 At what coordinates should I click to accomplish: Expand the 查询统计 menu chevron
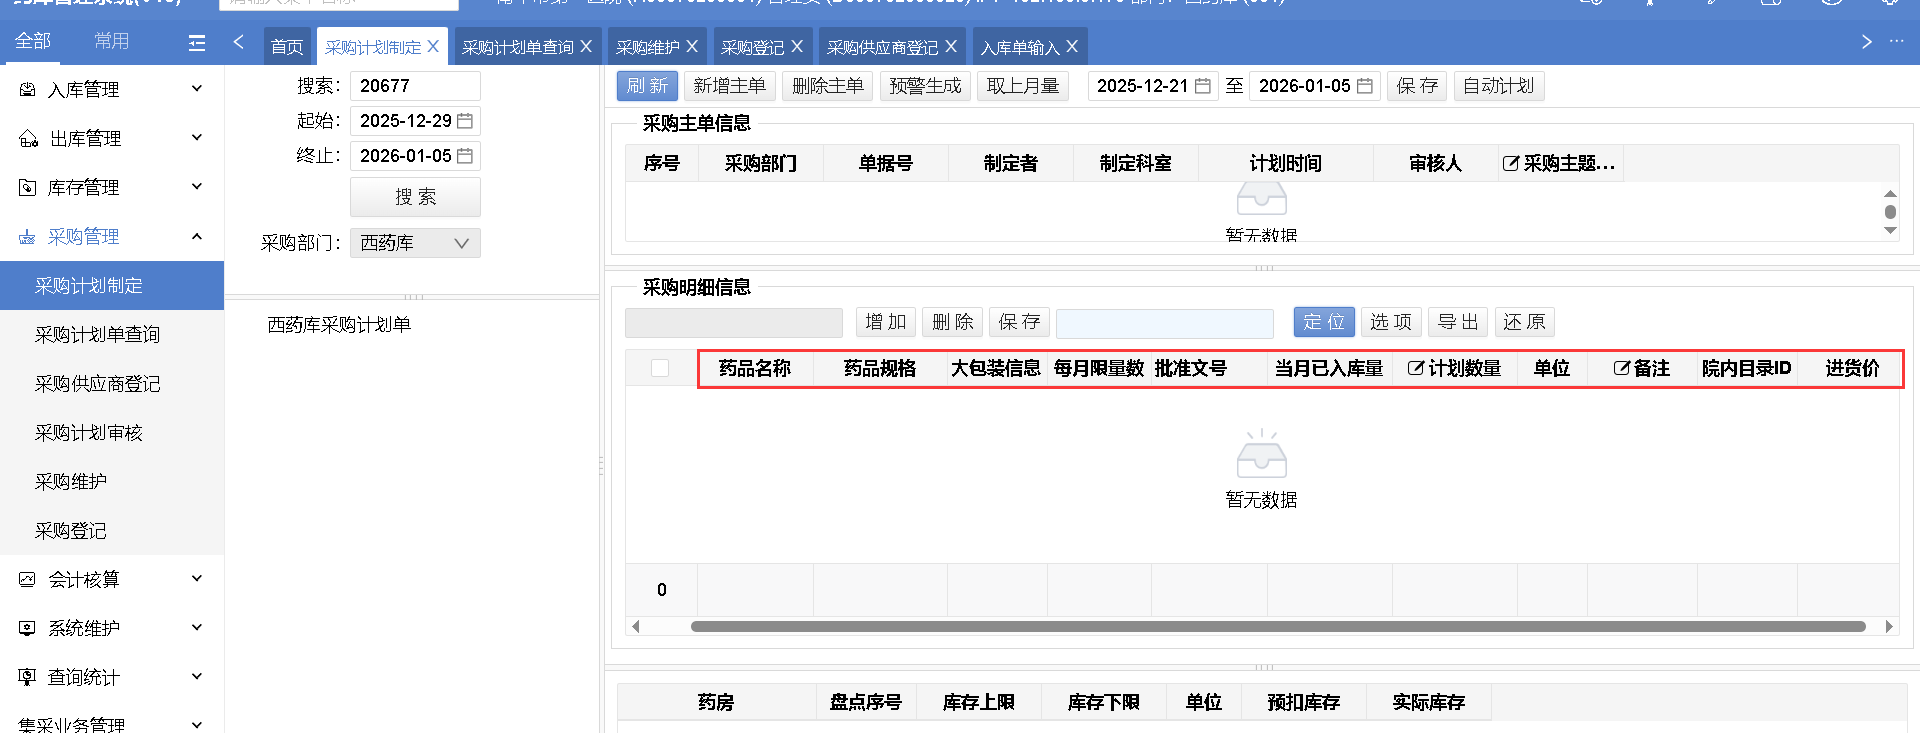(197, 676)
